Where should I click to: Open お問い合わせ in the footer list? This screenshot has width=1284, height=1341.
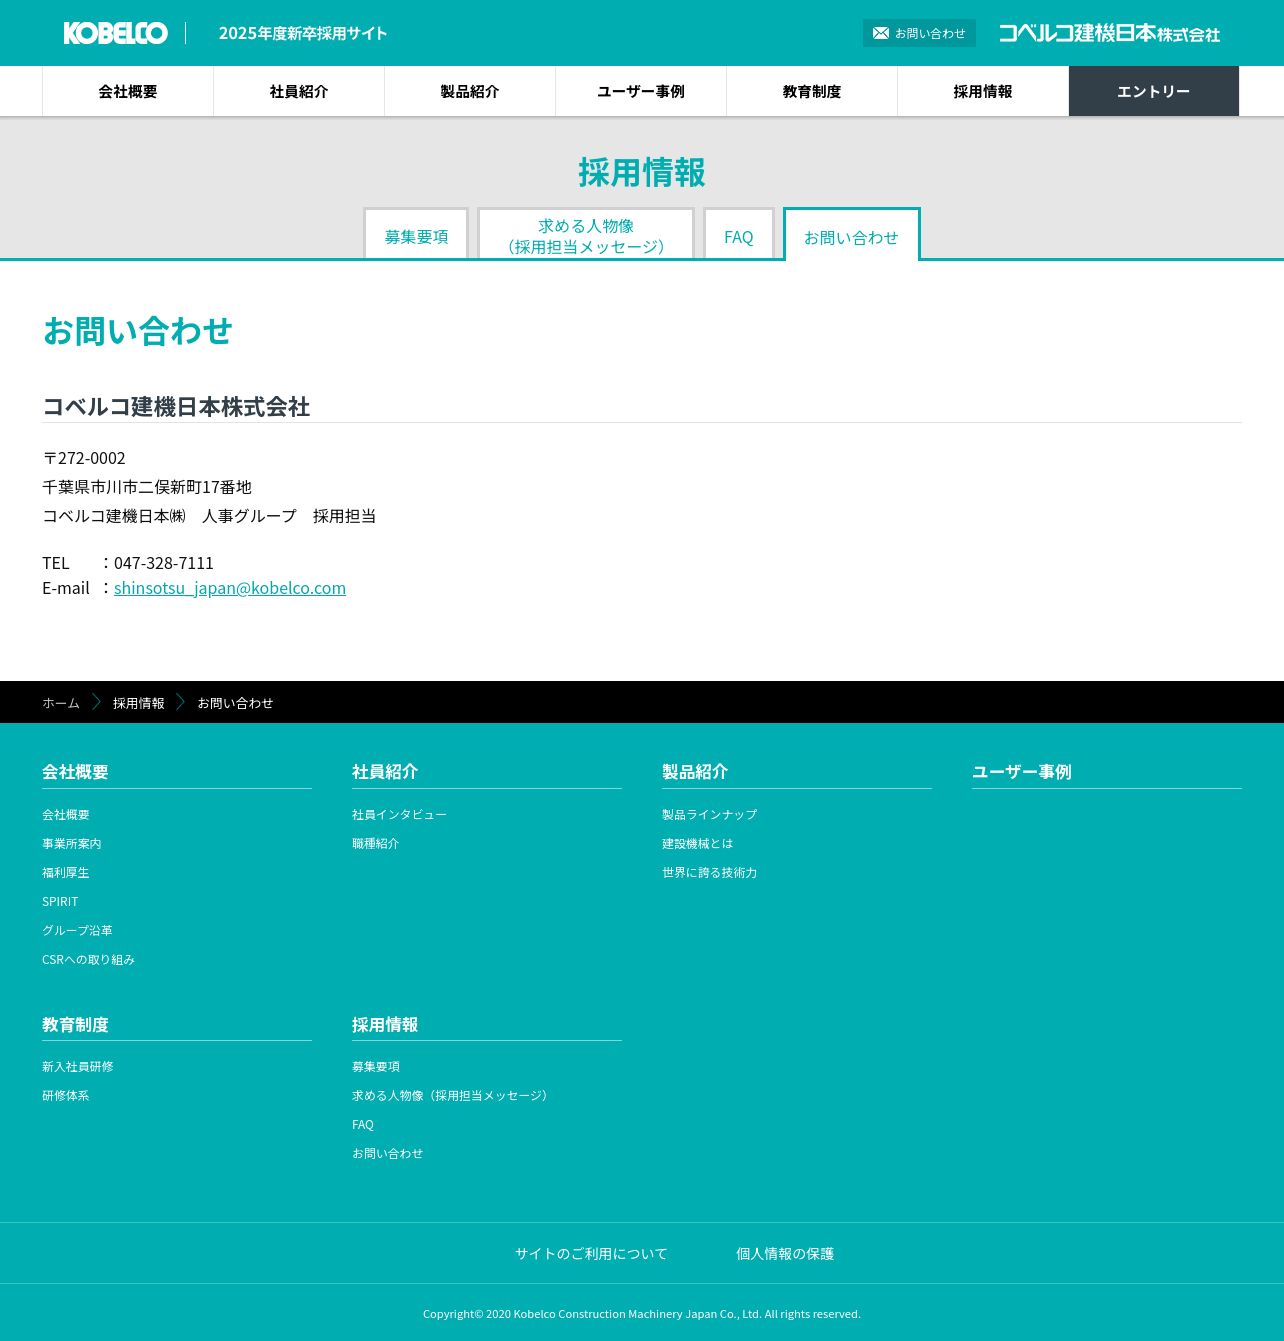388,1154
